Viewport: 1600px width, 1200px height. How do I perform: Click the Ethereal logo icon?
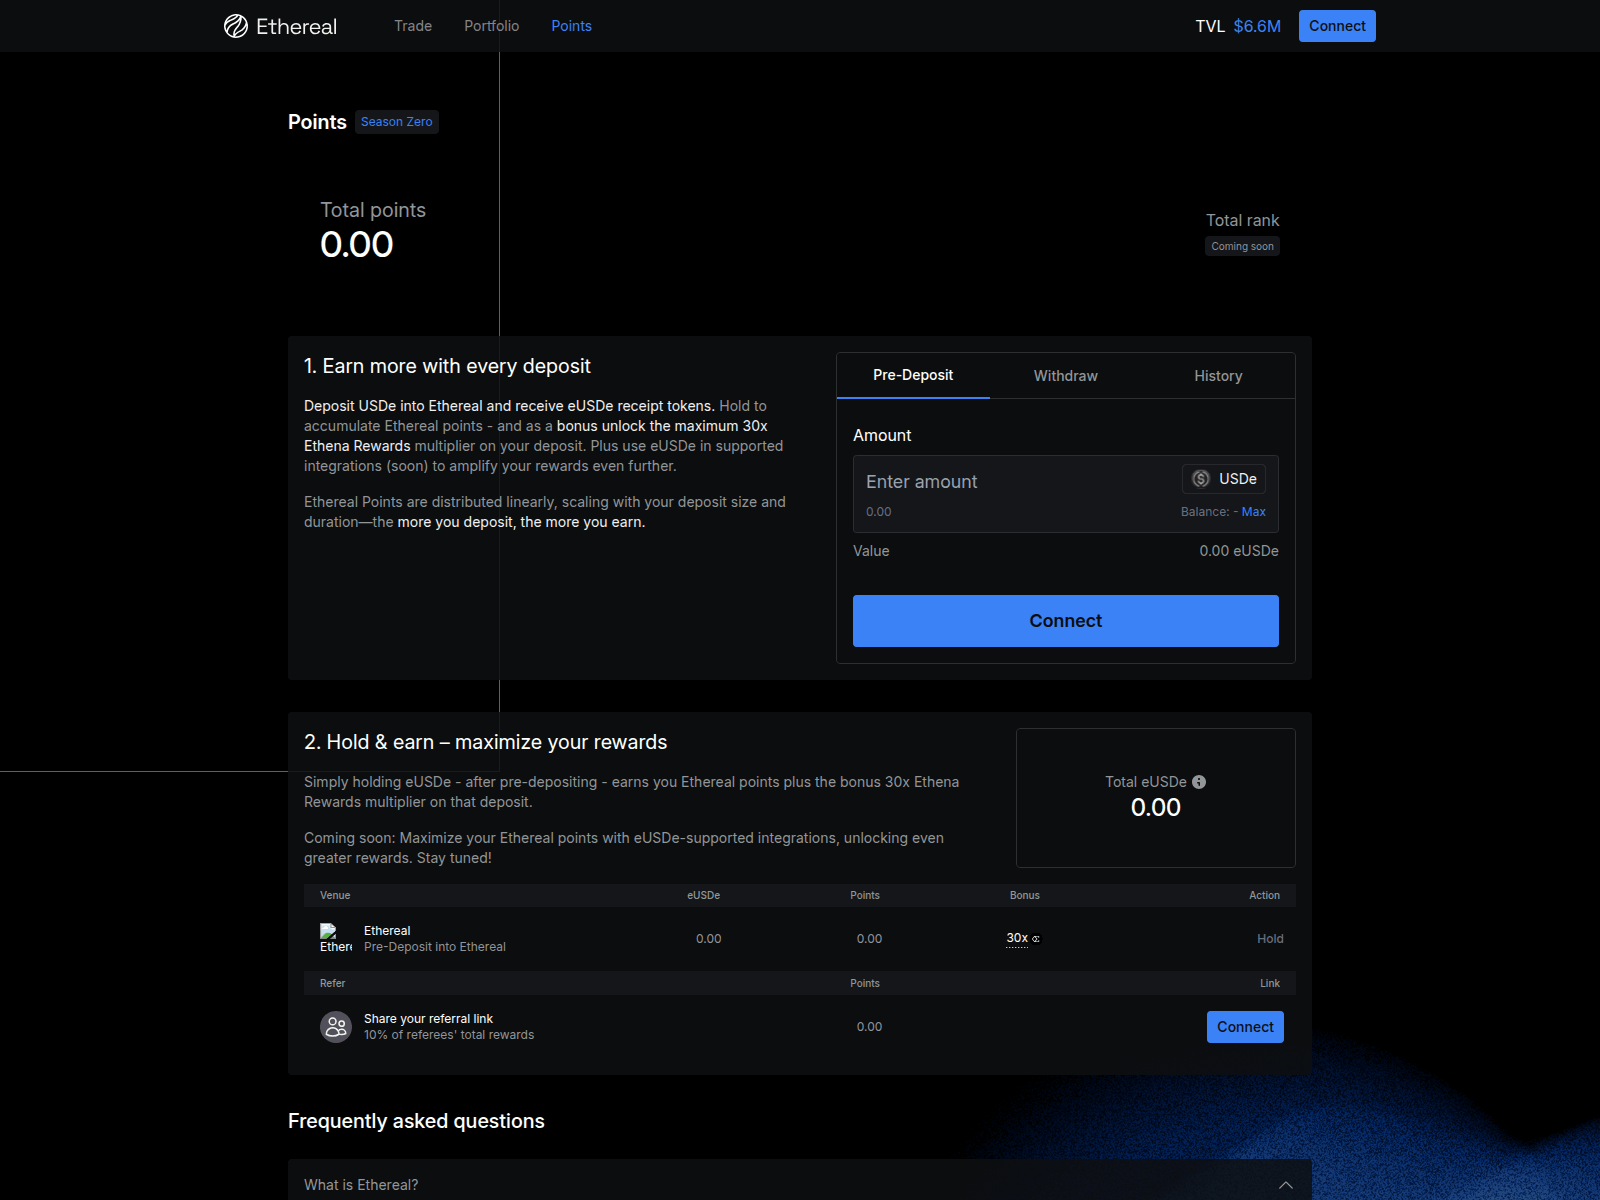point(236,26)
